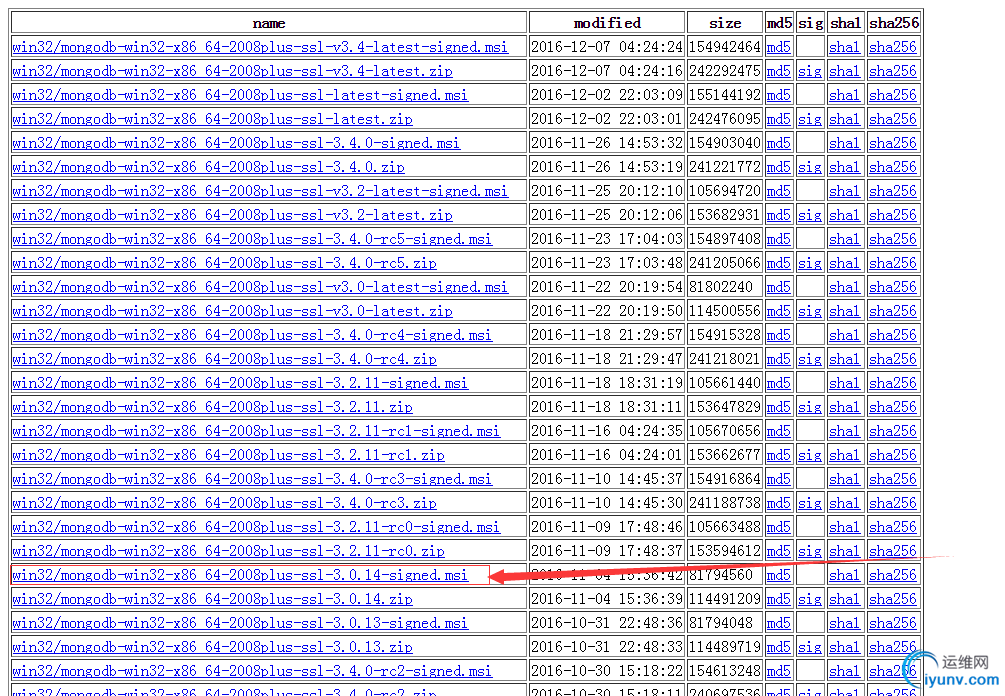Select the timestamp "2016-10-30 15:18:22"
The height and width of the screenshot is (696, 1005).
607,672
